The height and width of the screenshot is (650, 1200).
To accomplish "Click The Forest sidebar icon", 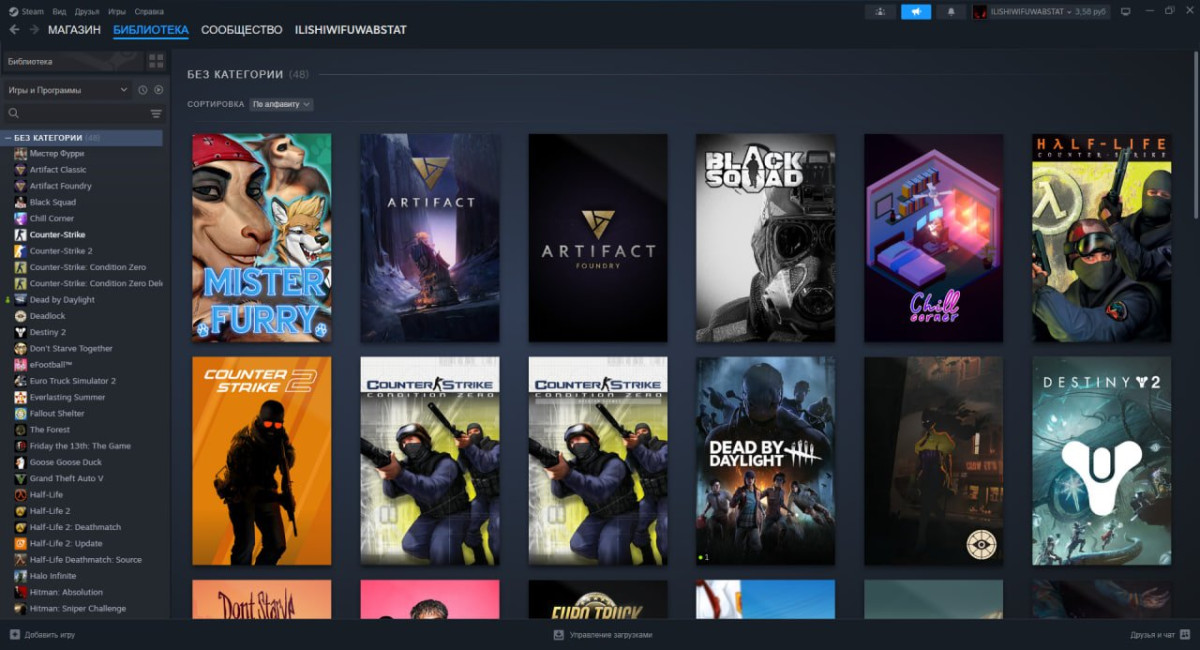I will pyautogui.click(x=20, y=430).
